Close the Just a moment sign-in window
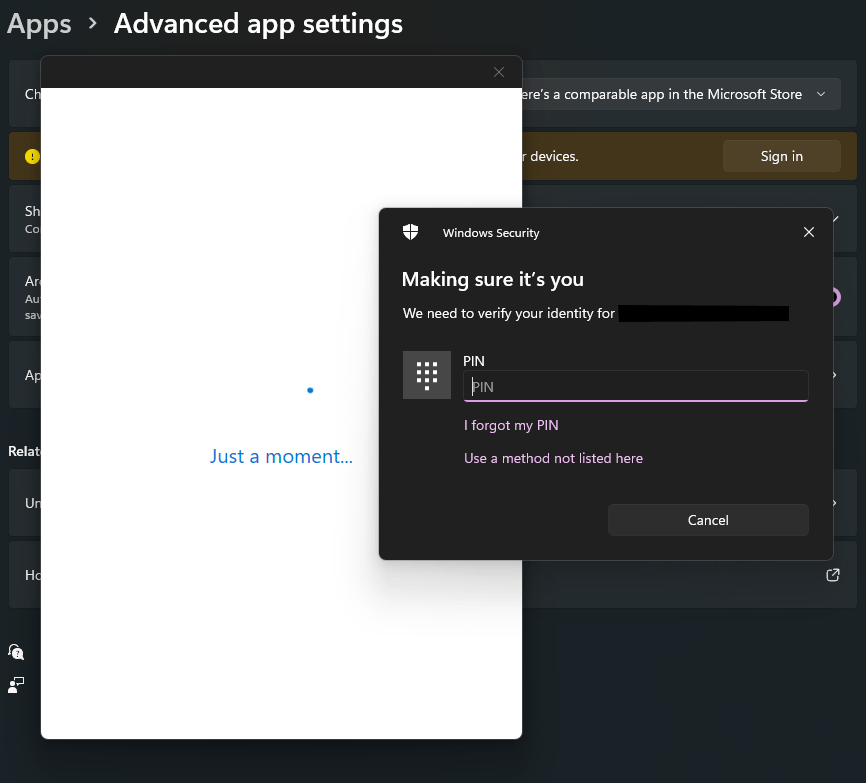 pyautogui.click(x=499, y=72)
